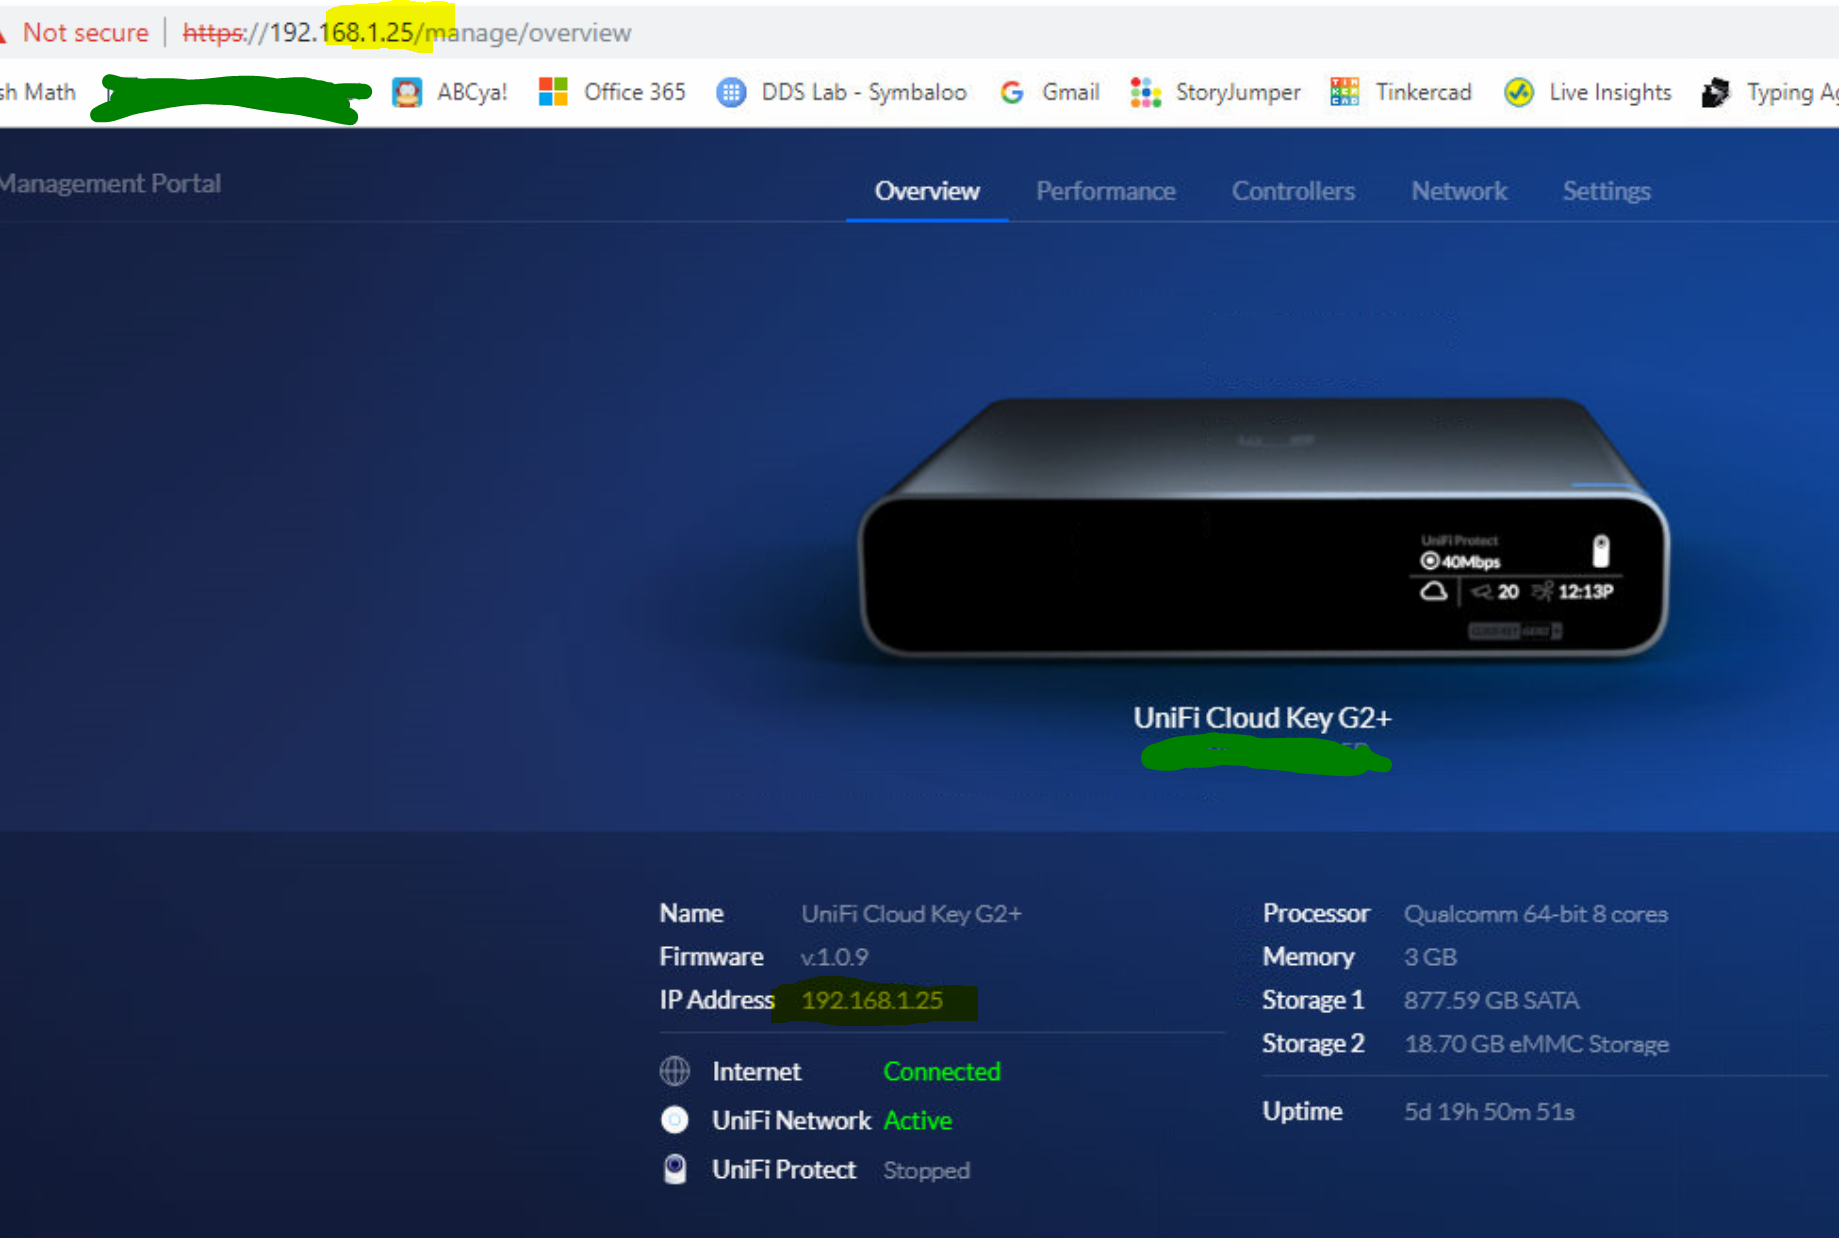Switch to the Performance tab
This screenshot has width=1839, height=1238.
tap(1105, 191)
